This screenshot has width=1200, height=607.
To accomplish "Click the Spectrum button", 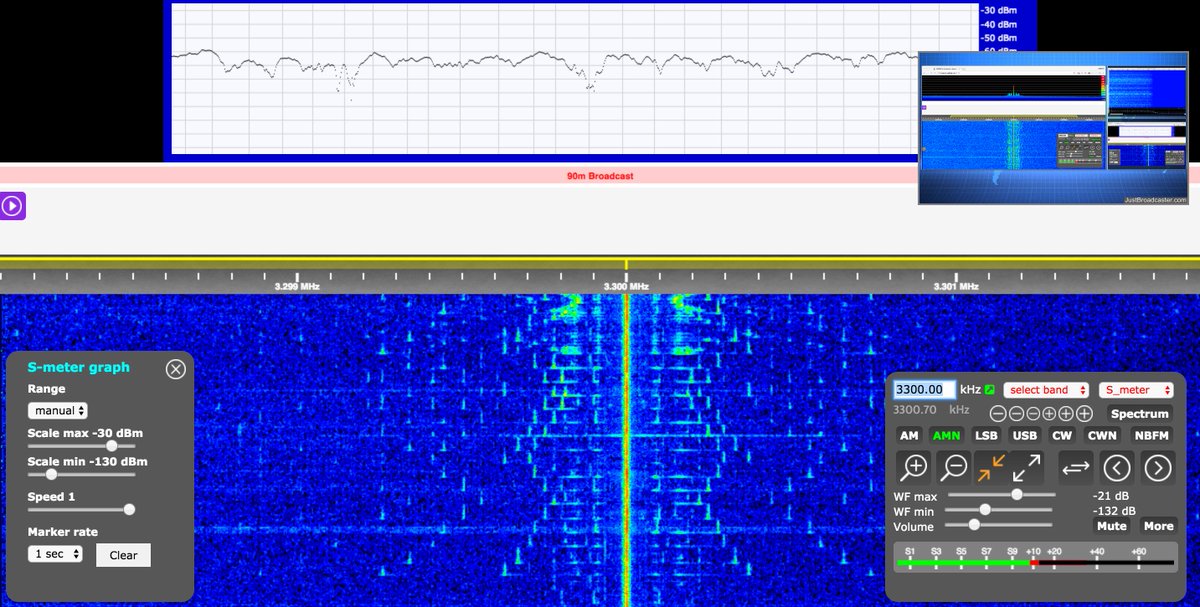I will 1139,413.
